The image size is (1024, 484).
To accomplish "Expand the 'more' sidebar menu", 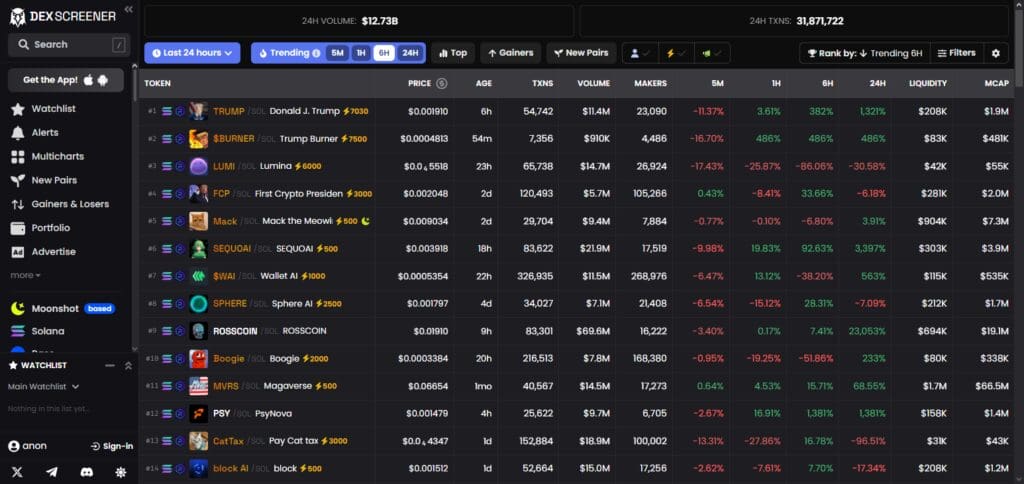I will coord(25,276).
